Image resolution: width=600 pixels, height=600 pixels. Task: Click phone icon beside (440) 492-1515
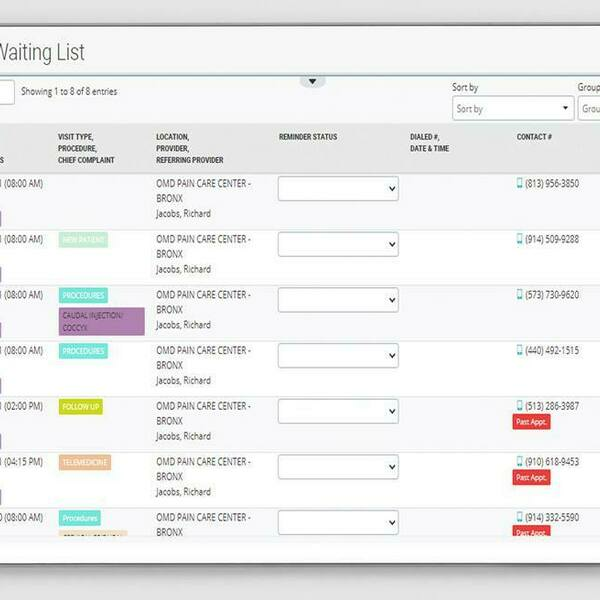coord(520,351)
